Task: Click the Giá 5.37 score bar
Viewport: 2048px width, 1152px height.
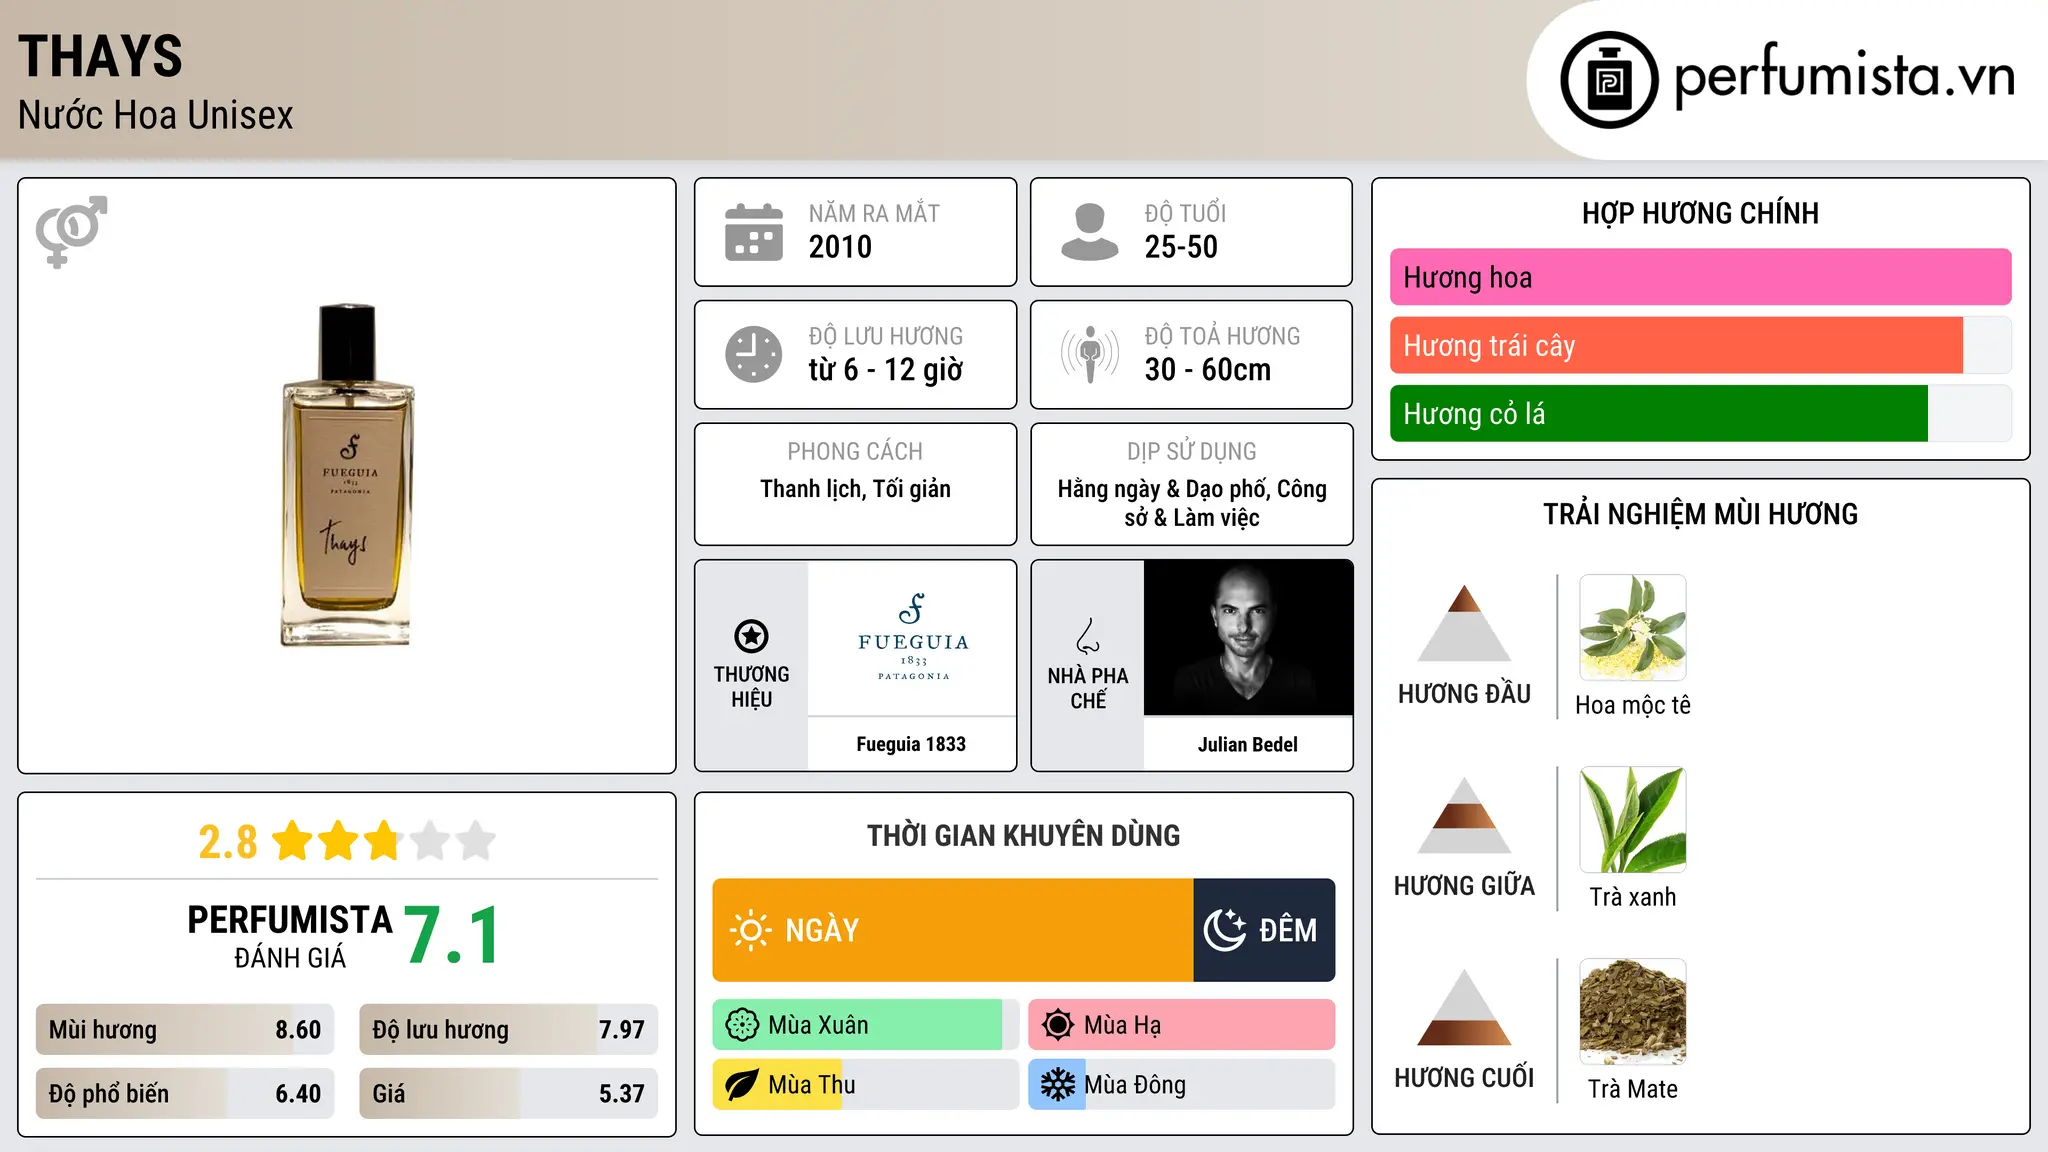Action: [508, 1094]
